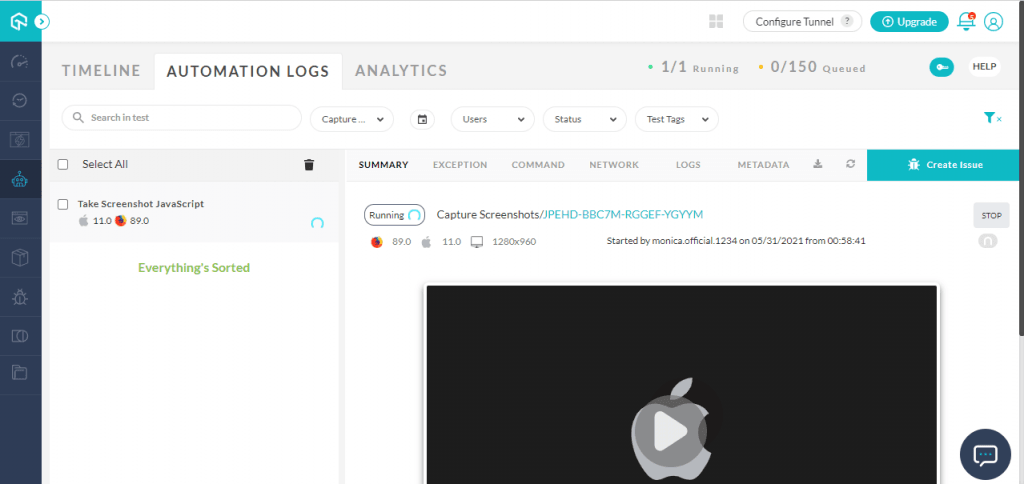Check the Take Screenshot JavaScript test checkbox
1024x484 pixels.
click(x=63, y=204)
